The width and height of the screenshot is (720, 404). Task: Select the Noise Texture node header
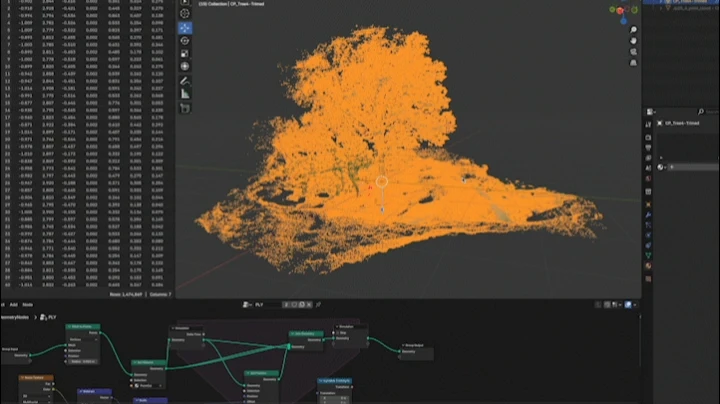point(36,377)
